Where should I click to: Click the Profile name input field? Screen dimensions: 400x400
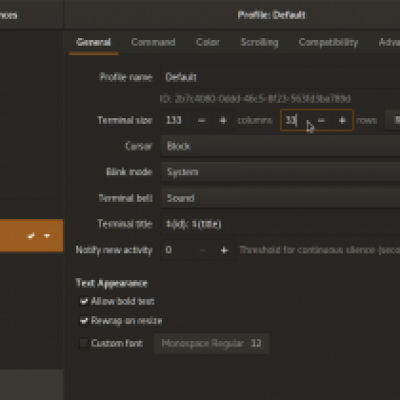(281, 77)
